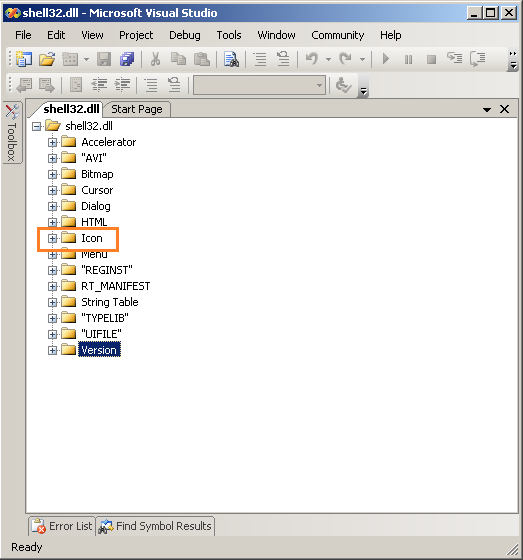Image resolution: width=523 pixels, height=560 pixels.
Task: Switch to the Start Page tab
Action: [x=137, y=109]
